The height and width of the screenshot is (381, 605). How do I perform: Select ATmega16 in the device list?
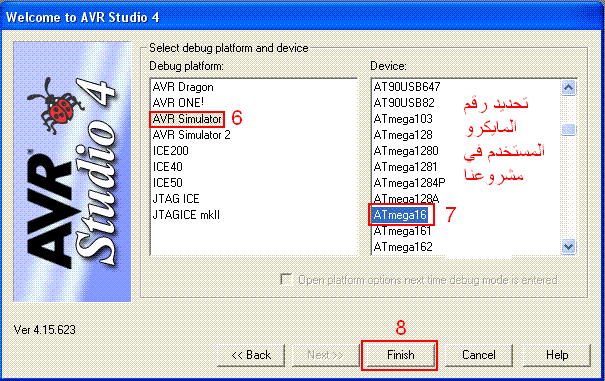(400, 215)
